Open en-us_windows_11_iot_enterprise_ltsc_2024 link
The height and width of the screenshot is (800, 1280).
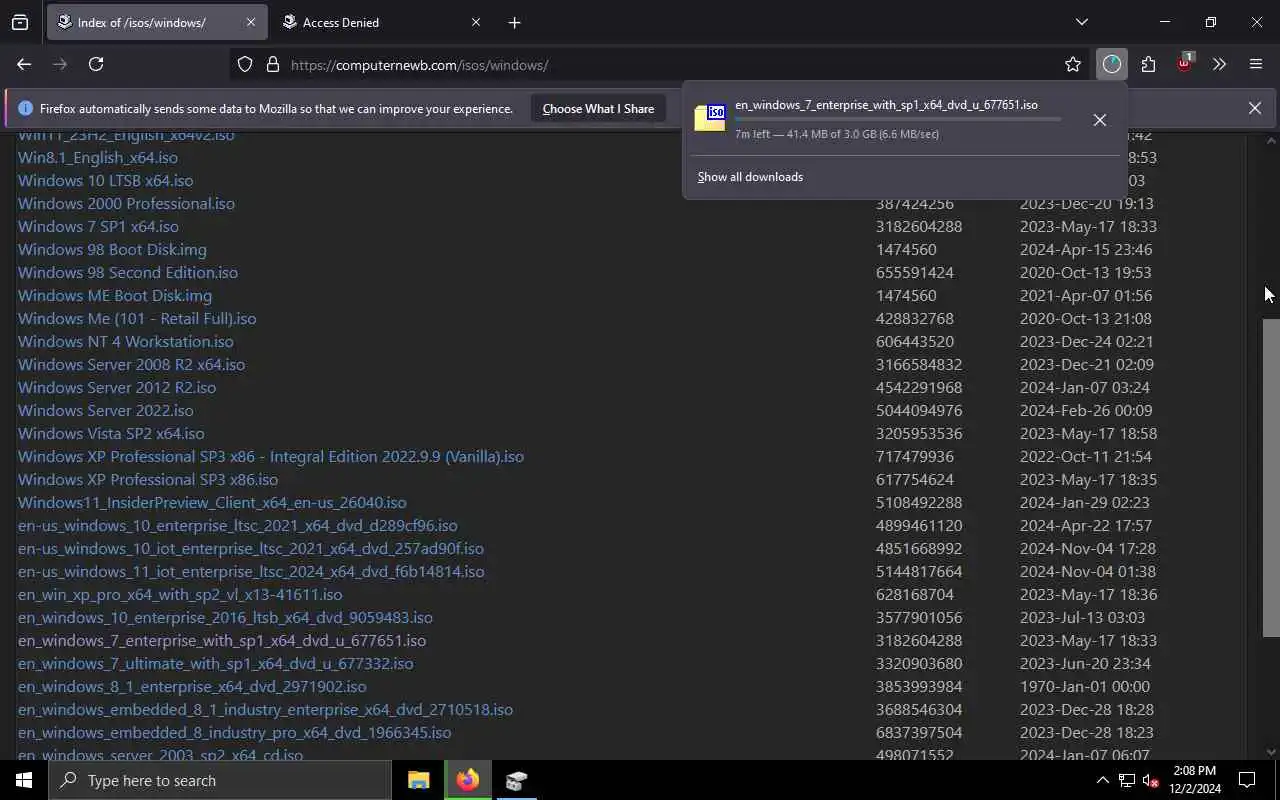[251, 571]
